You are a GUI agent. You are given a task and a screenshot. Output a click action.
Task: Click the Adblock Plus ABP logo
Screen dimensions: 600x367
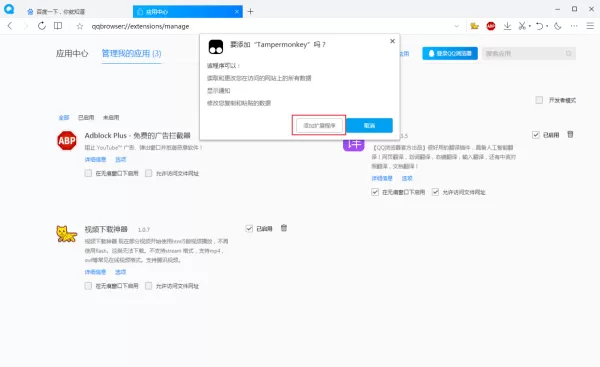(x=67, y=140)
